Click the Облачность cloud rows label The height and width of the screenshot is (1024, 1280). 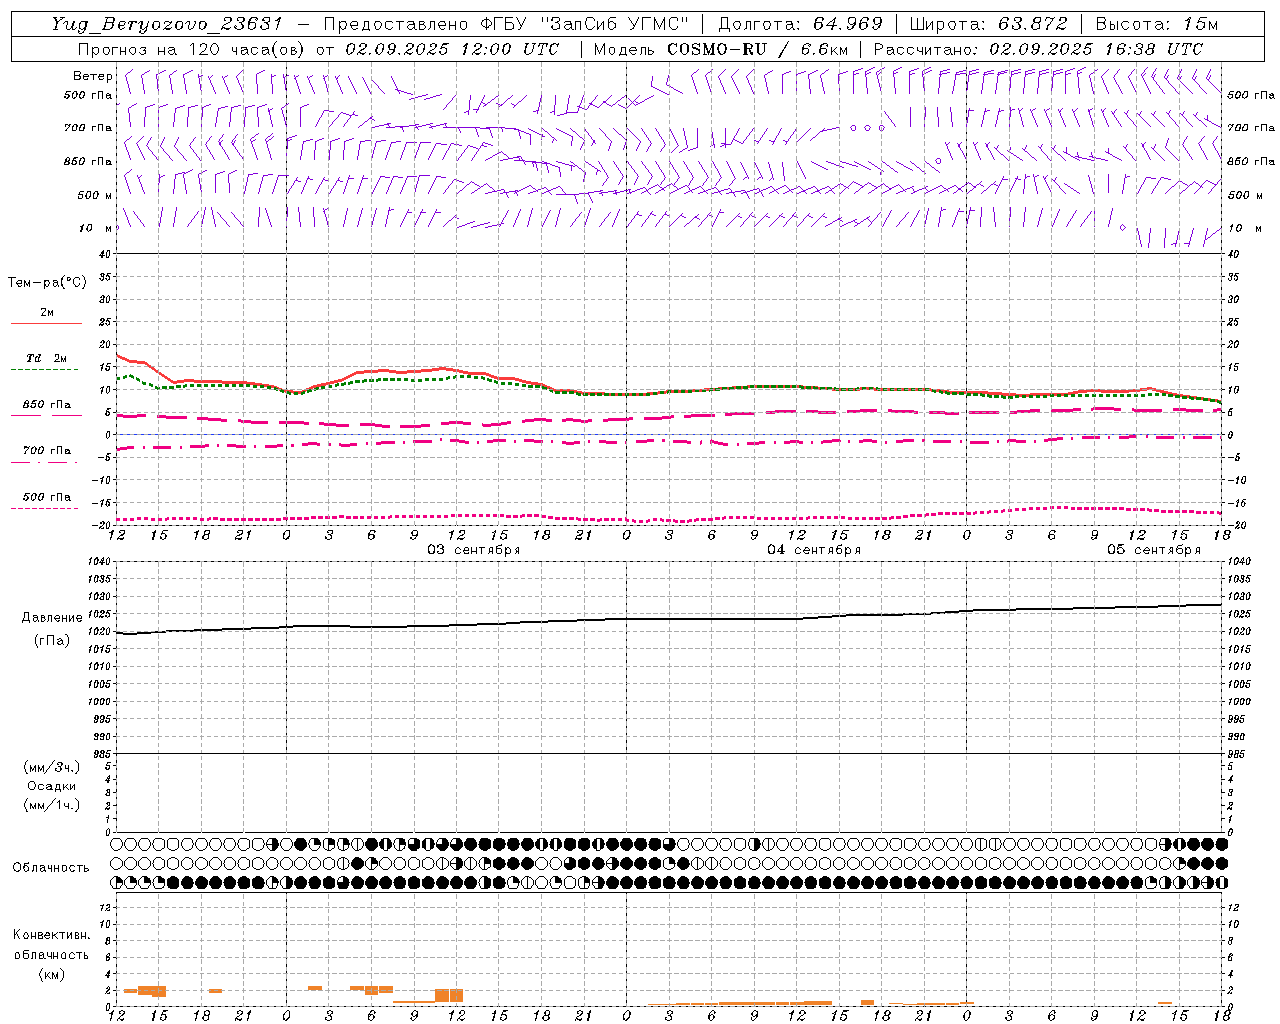point(51,867)
